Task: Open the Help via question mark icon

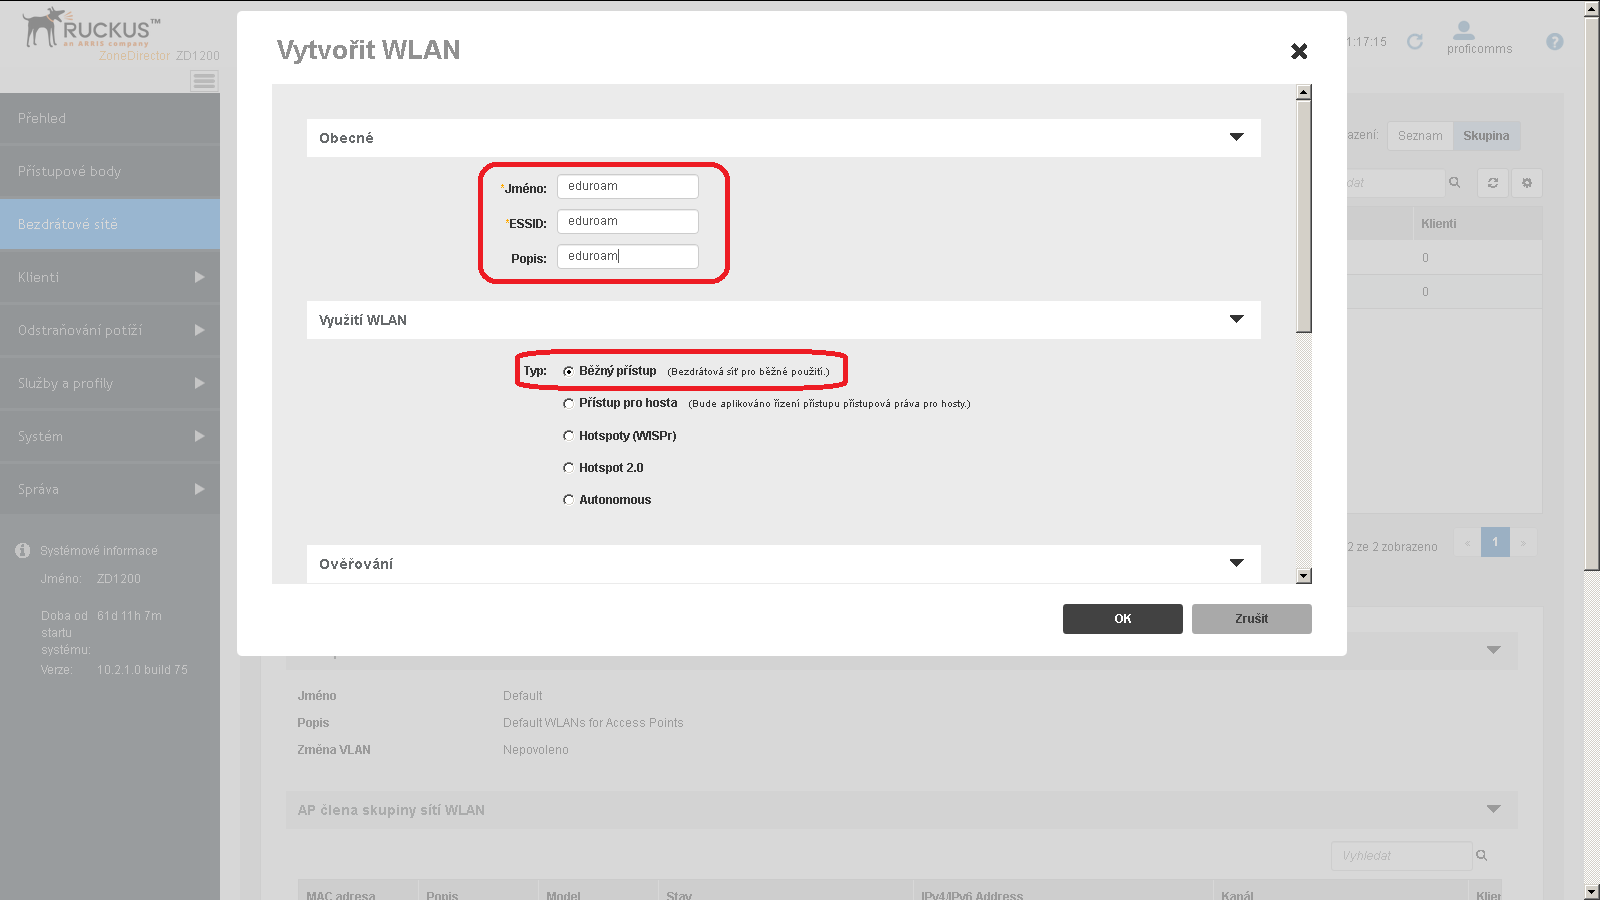Action: tap(1553, 41)
